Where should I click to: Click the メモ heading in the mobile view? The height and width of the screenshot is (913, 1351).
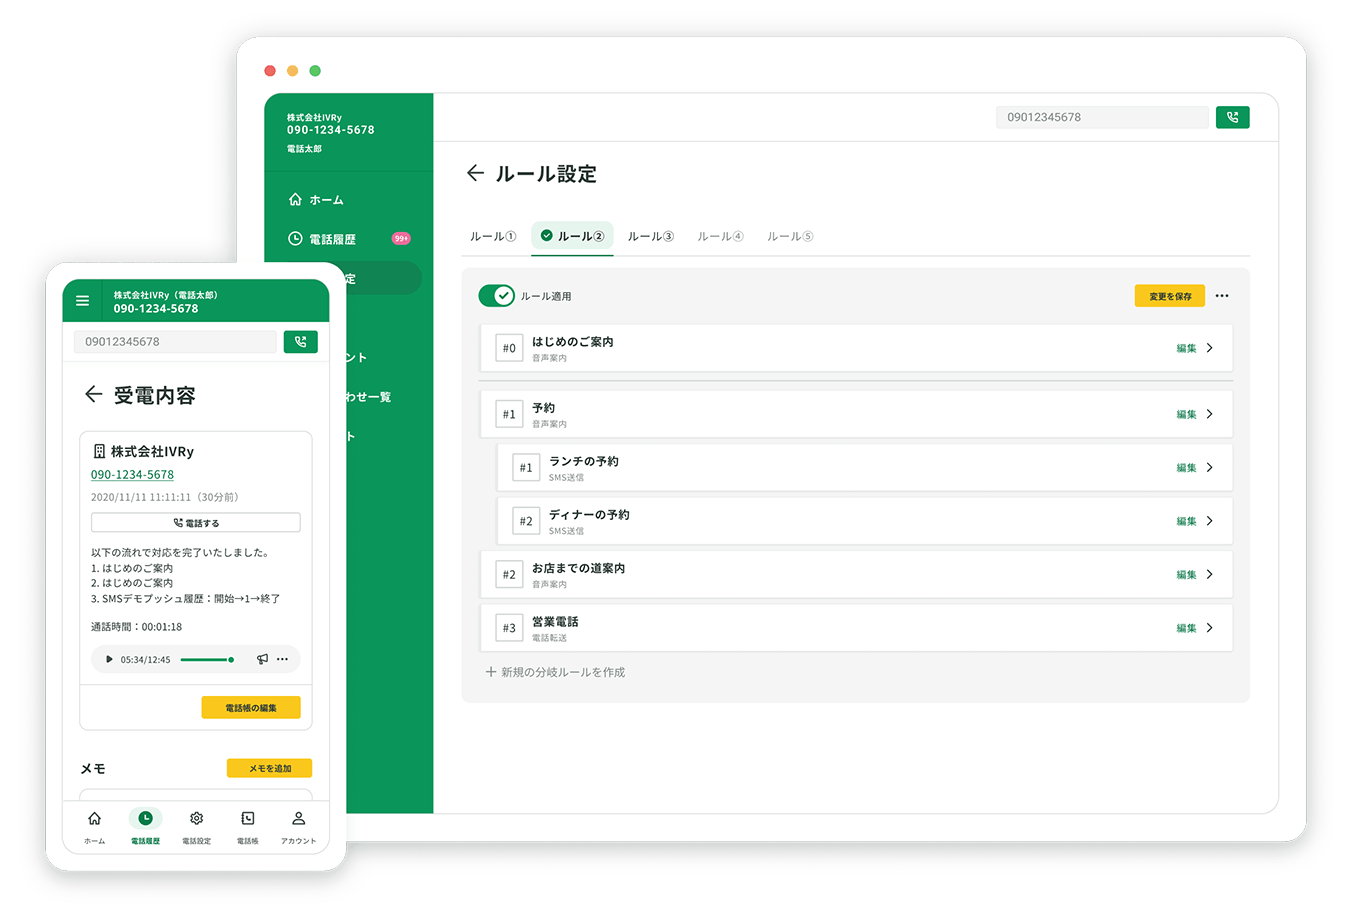[93, 769]
